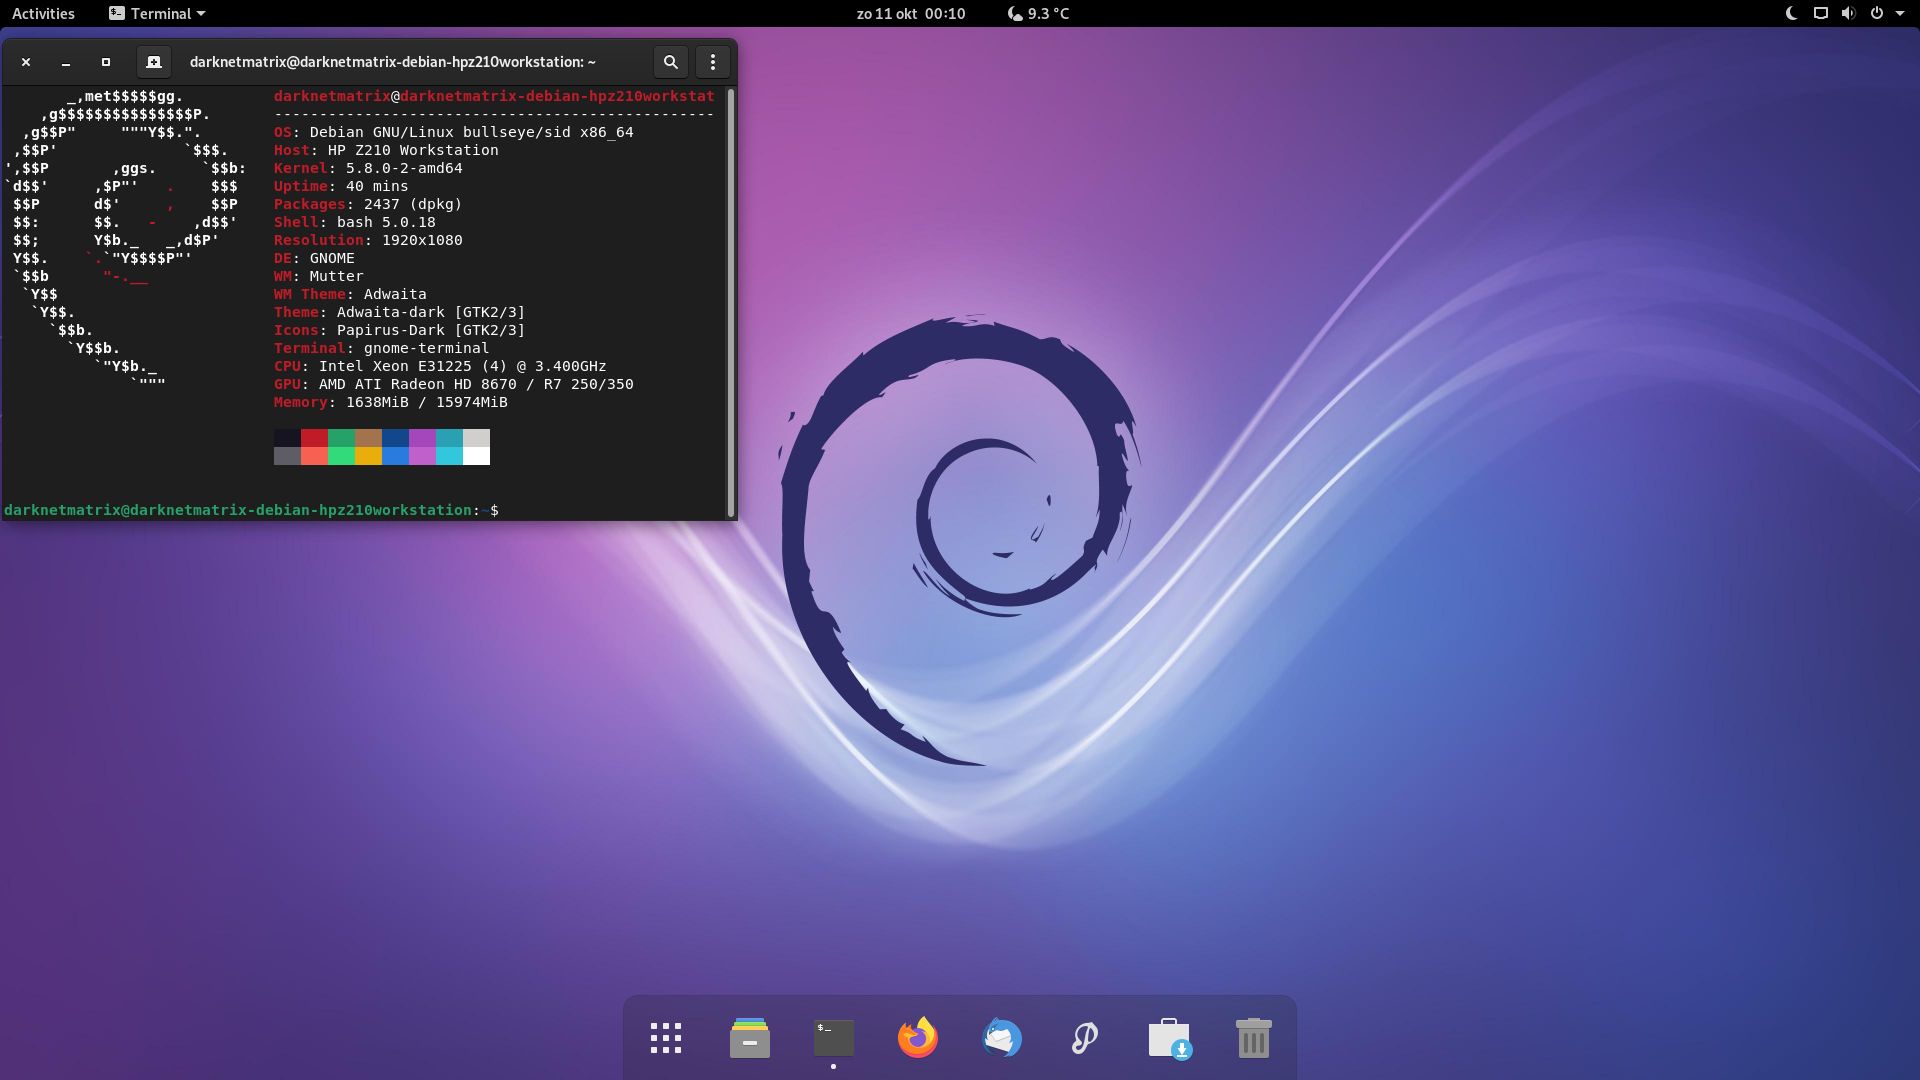Open Firefox from the dock

click(x=918, y=1037)
